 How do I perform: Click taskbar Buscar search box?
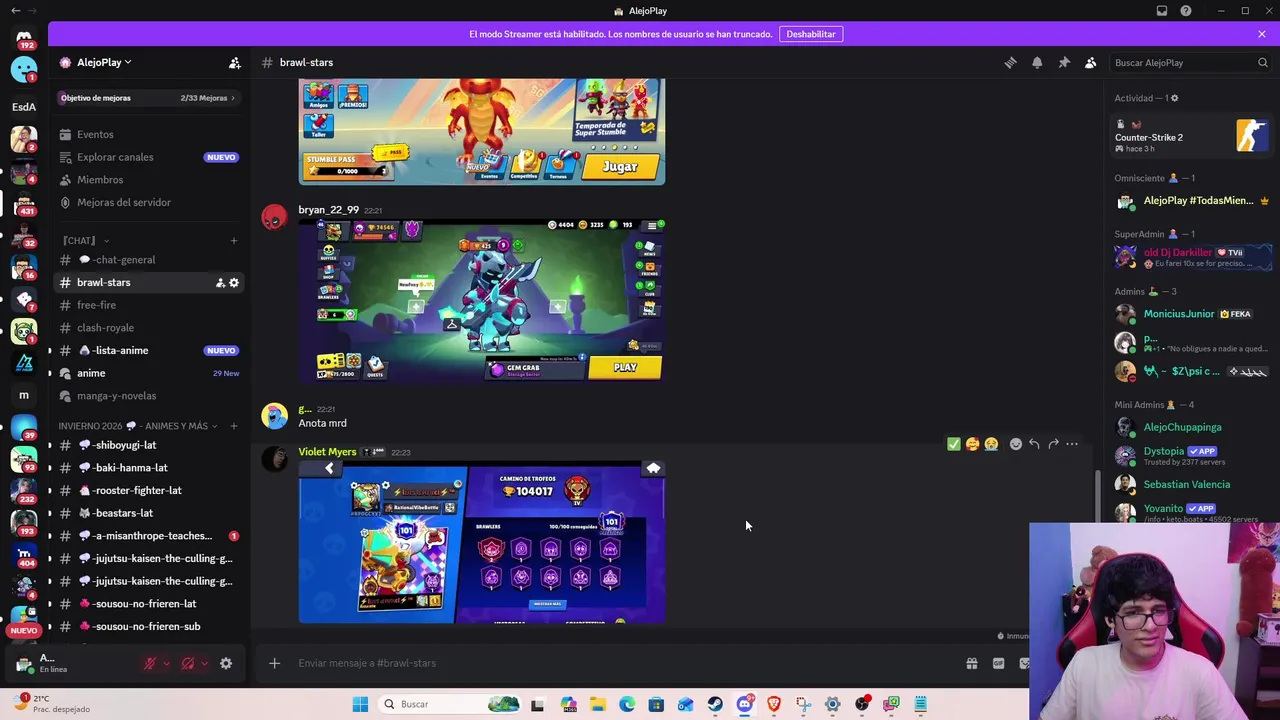(x=448, y=704)
